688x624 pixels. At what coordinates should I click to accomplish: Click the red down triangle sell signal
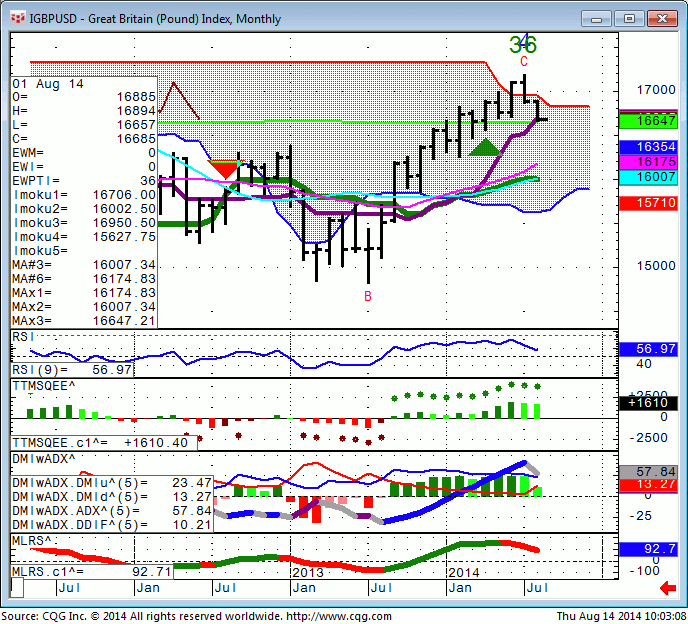click(x=225, y=169)
